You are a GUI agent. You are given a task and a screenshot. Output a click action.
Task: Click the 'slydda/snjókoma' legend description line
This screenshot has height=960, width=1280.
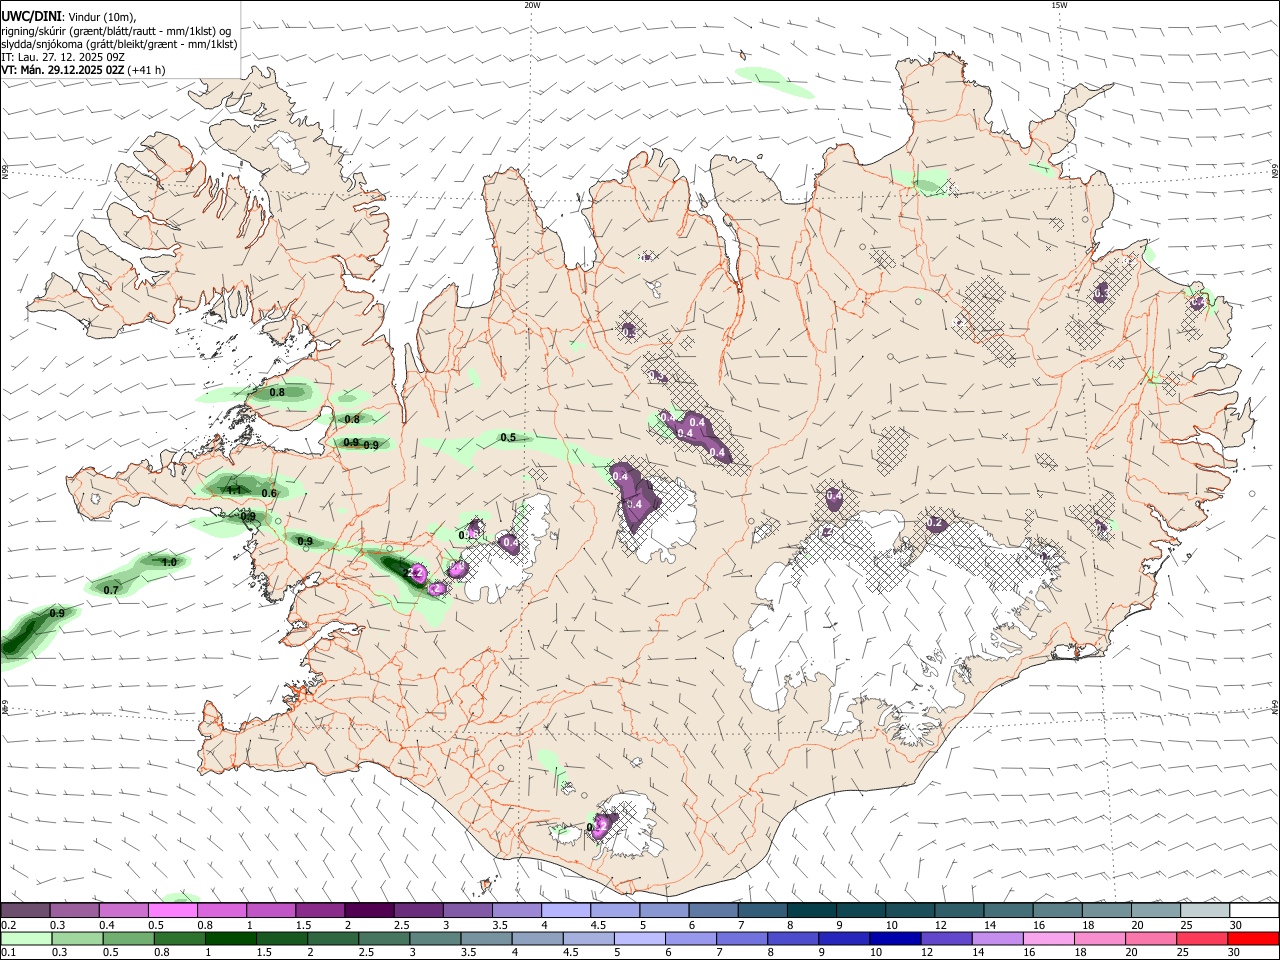pyautogui.click(x=119, y=44)
